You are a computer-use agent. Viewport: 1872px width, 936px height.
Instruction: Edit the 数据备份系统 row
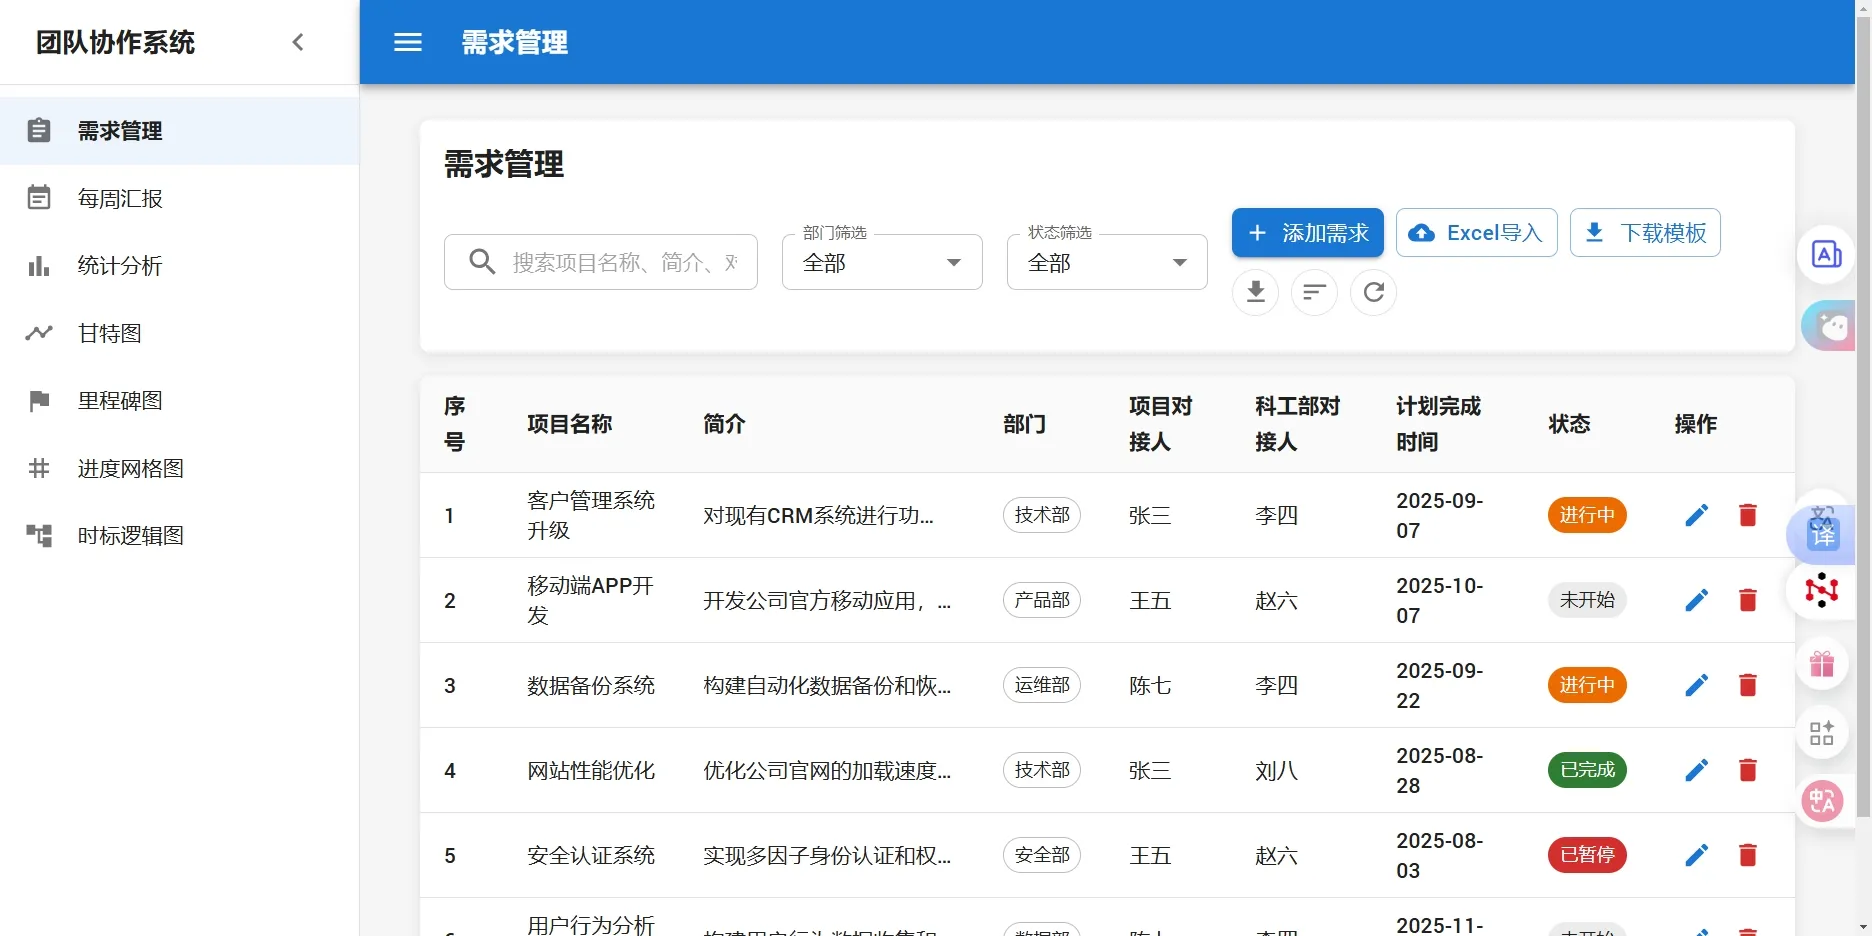pos(1696,685)
